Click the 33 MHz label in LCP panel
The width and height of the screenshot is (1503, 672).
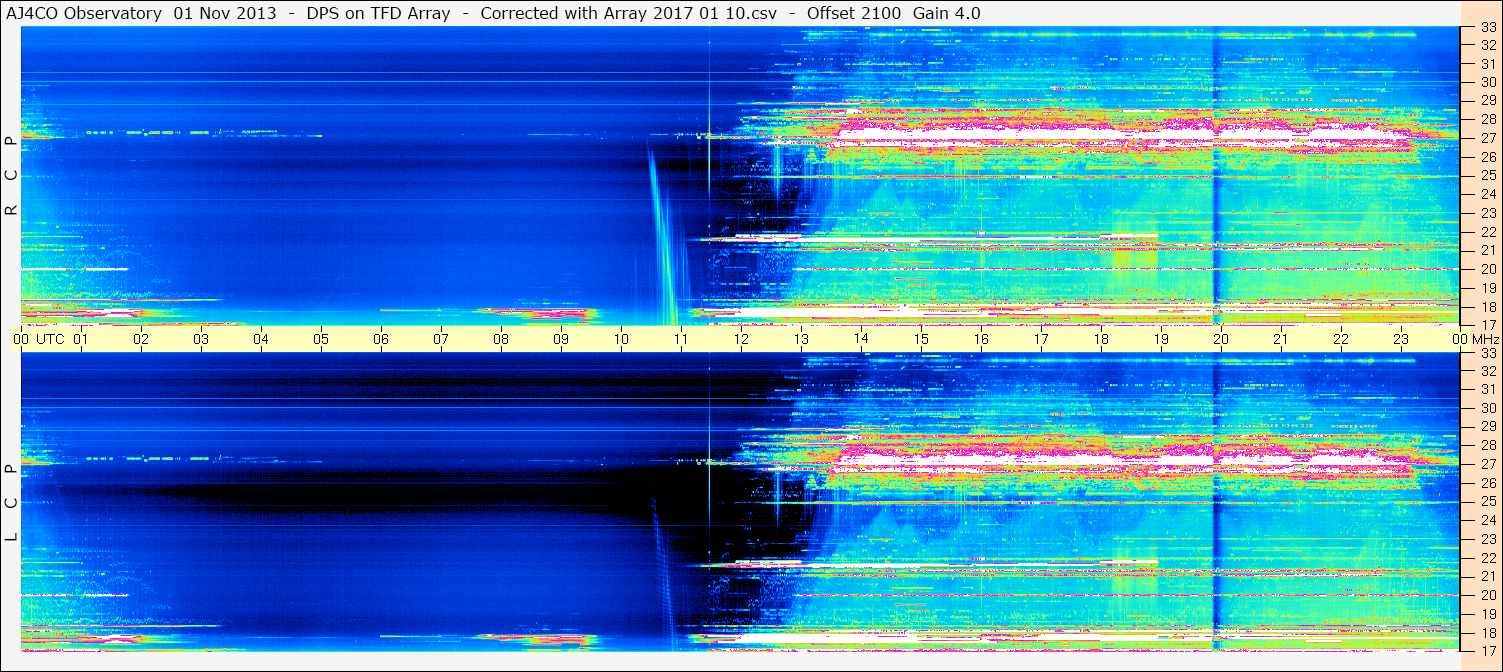pyautogui.click(x=1487, y=353)
